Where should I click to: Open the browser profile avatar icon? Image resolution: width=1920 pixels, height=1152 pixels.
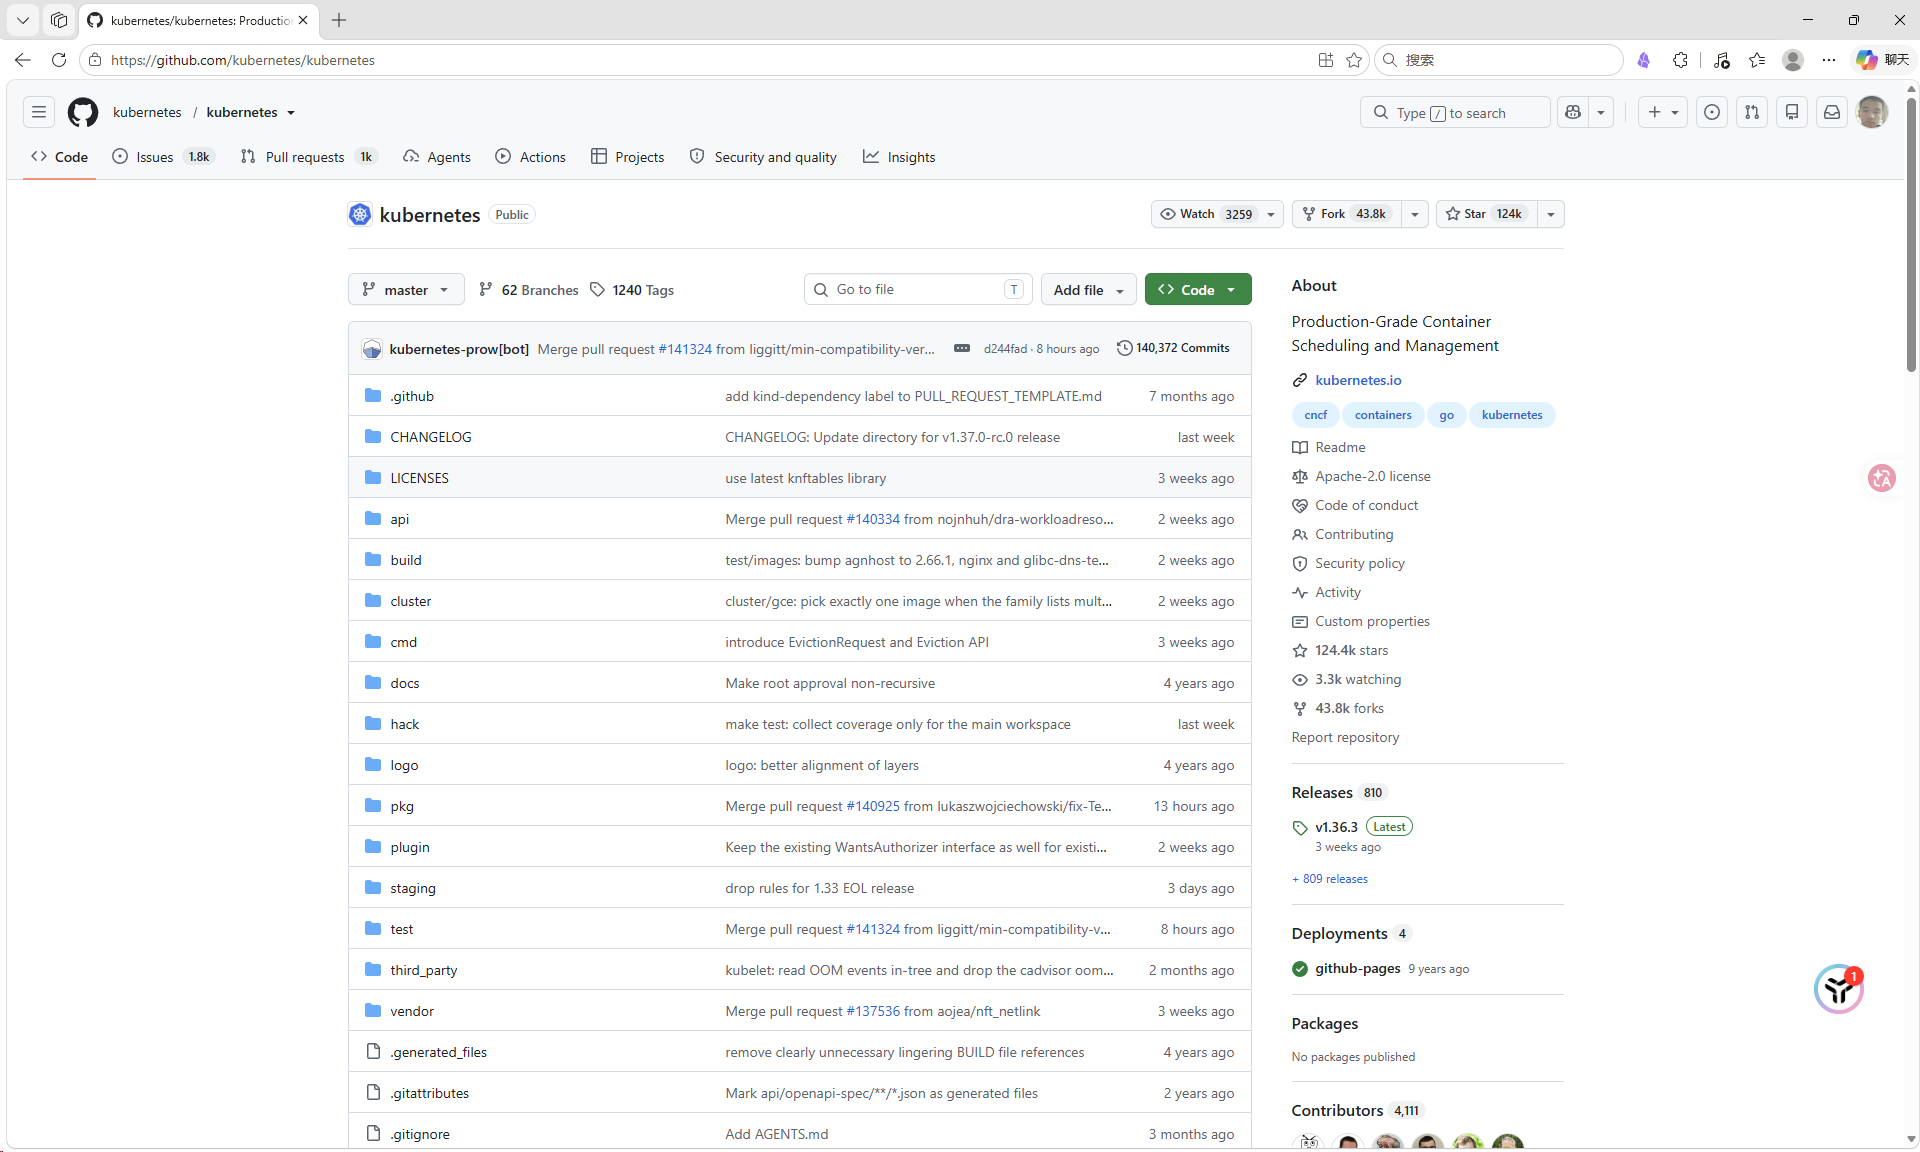[1793, 60]
